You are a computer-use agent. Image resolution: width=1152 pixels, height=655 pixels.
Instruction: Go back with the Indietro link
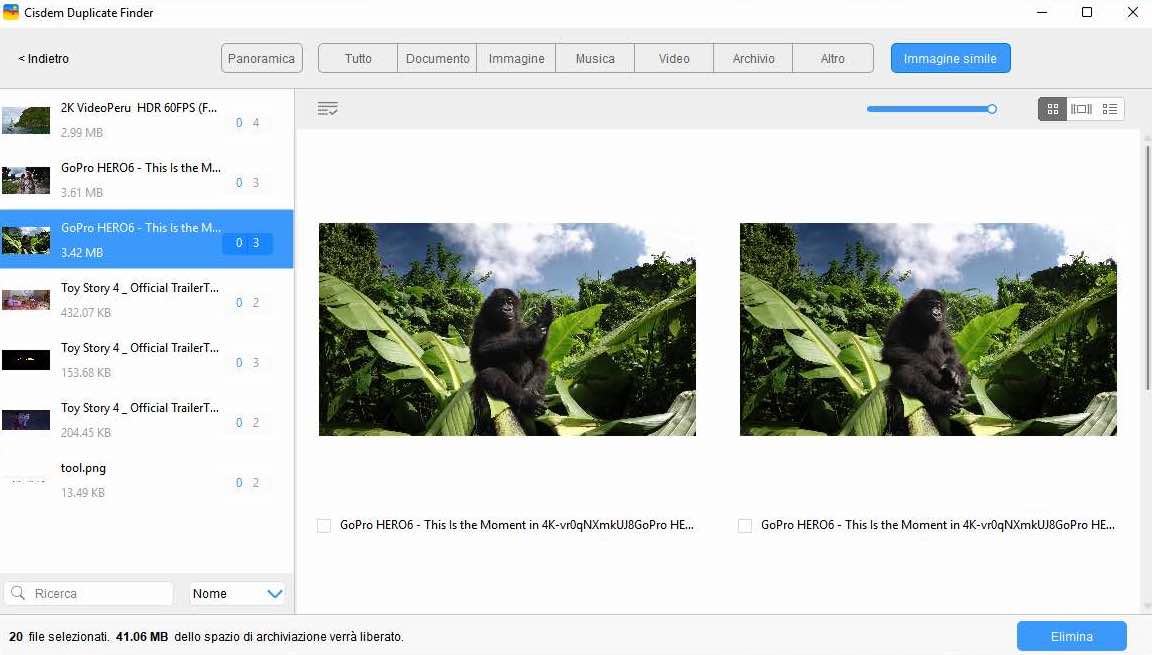pos(44,59)
